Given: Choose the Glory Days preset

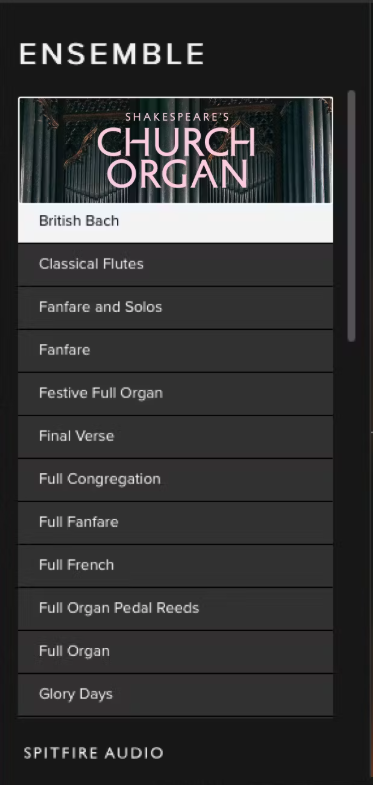Looking at the screenshot, I should [x=175, y=695].
